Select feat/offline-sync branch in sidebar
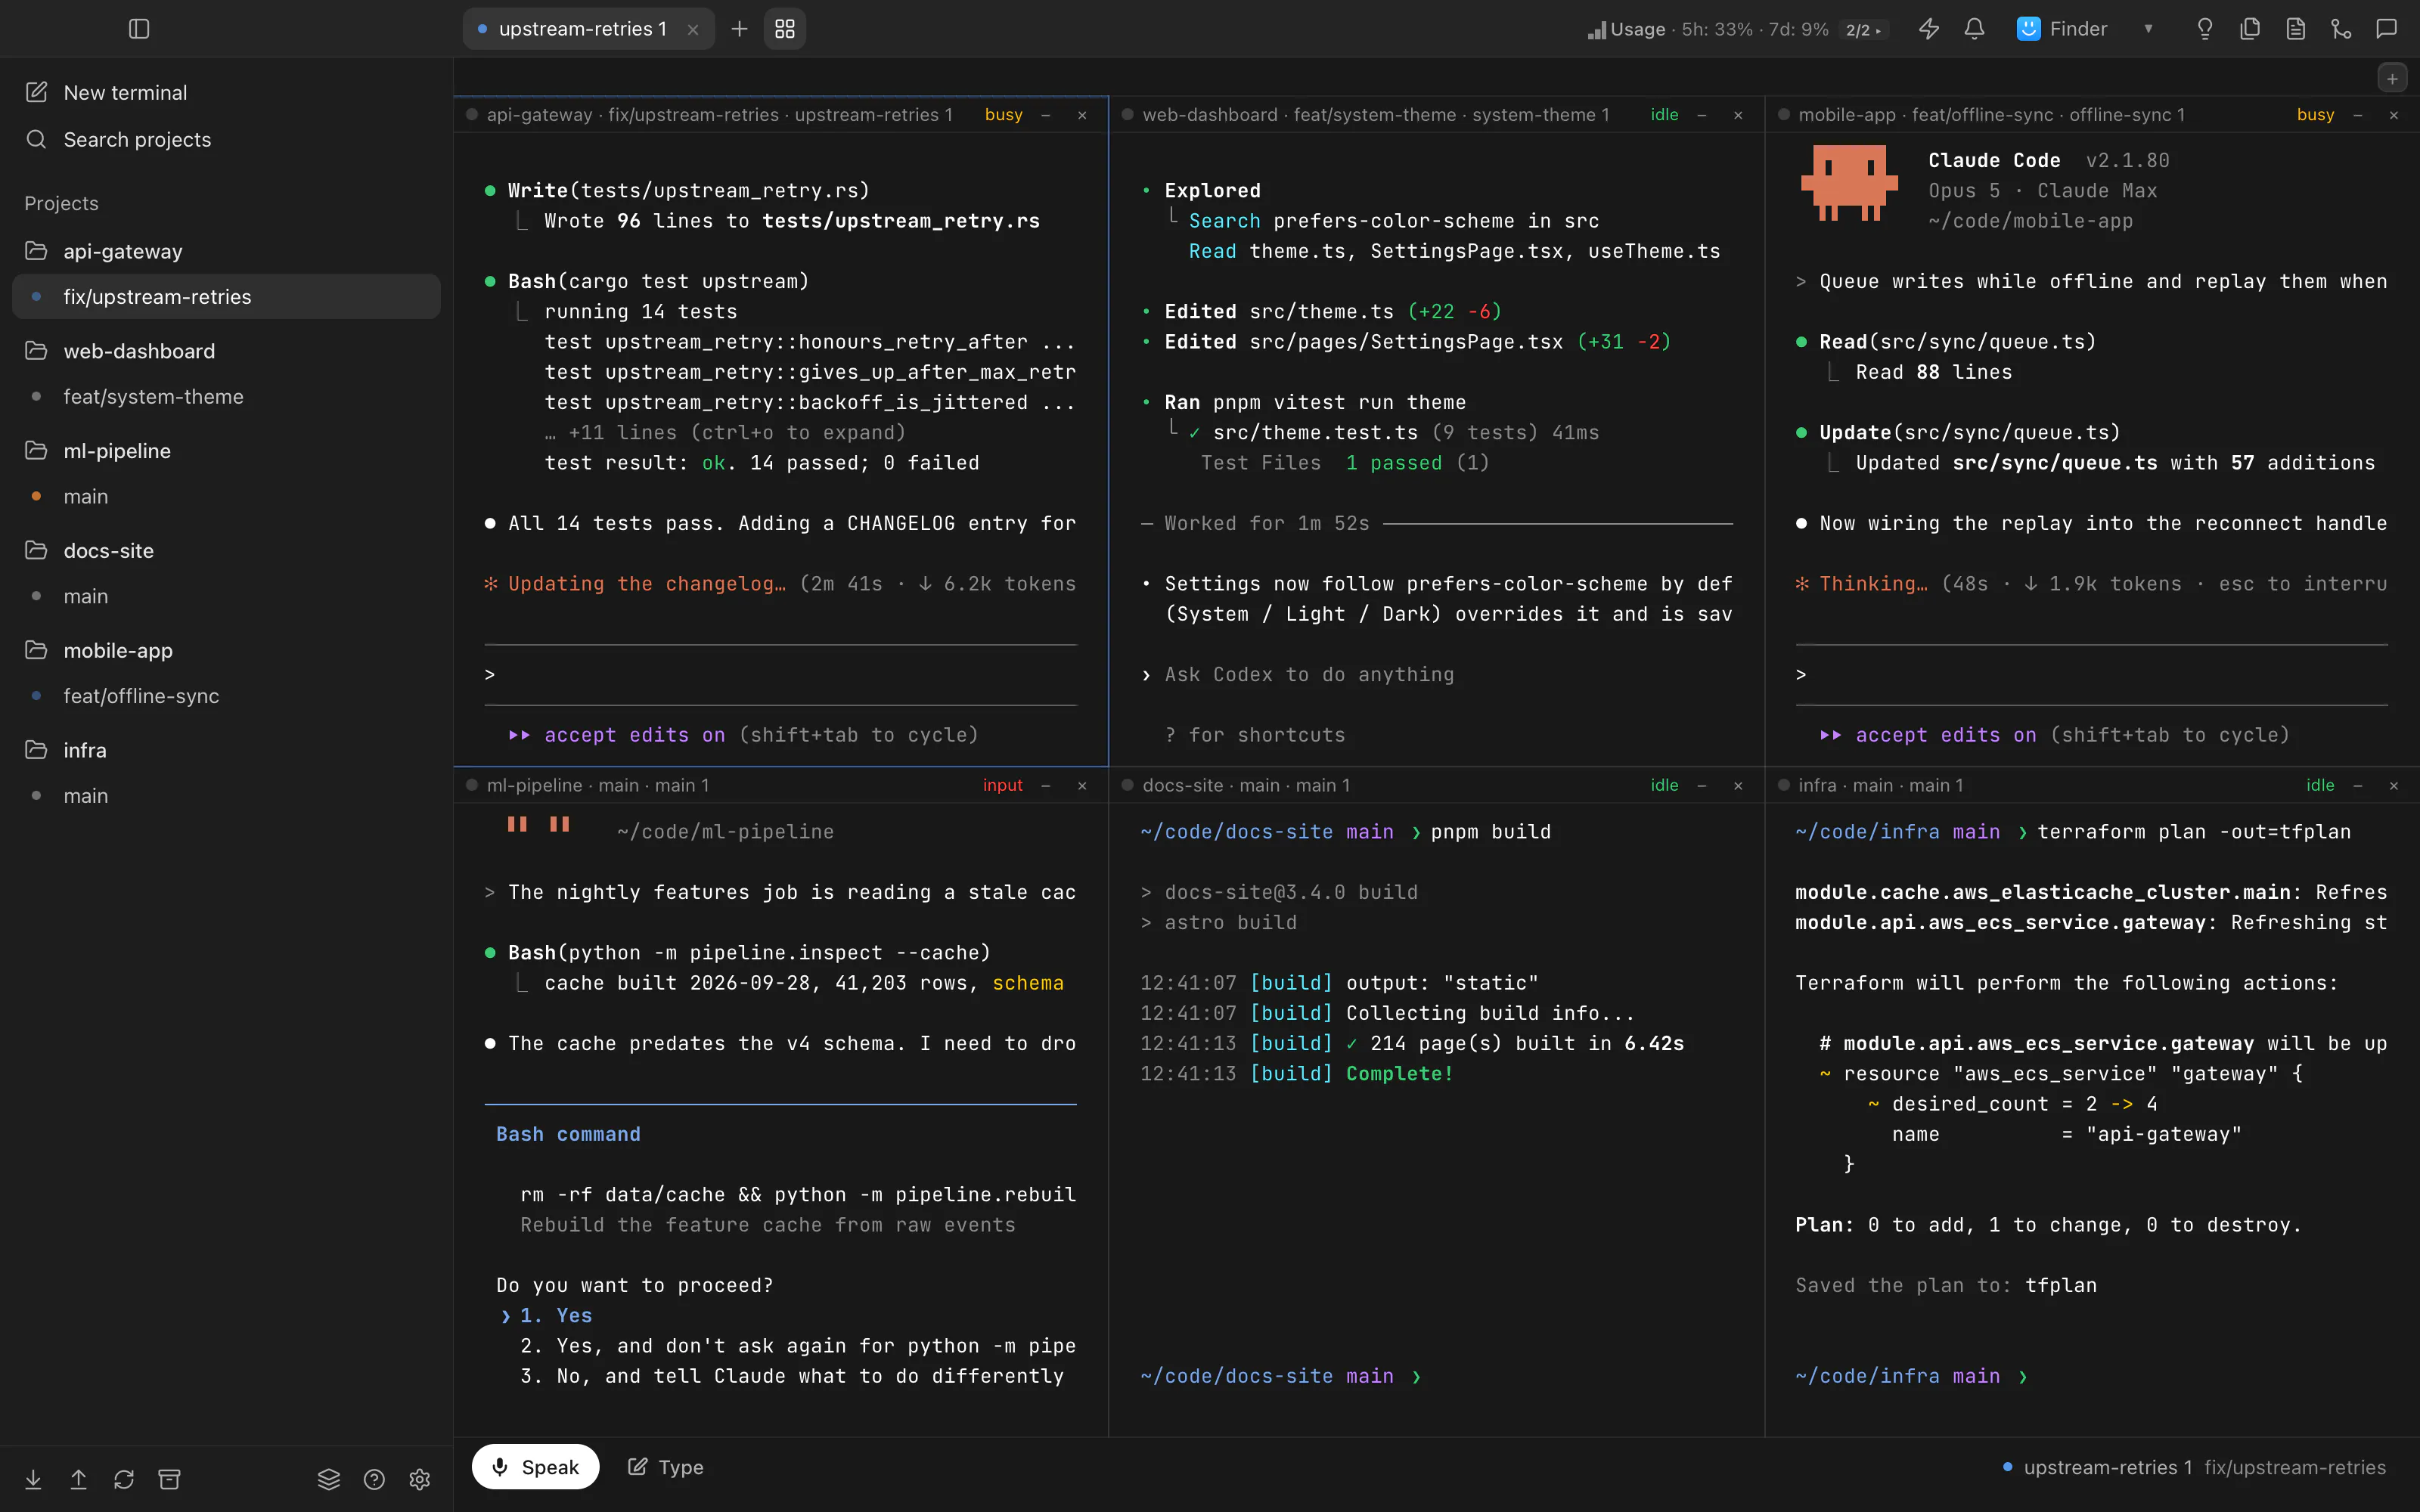The image size is (2420, 1512). [x=226, y=696]
